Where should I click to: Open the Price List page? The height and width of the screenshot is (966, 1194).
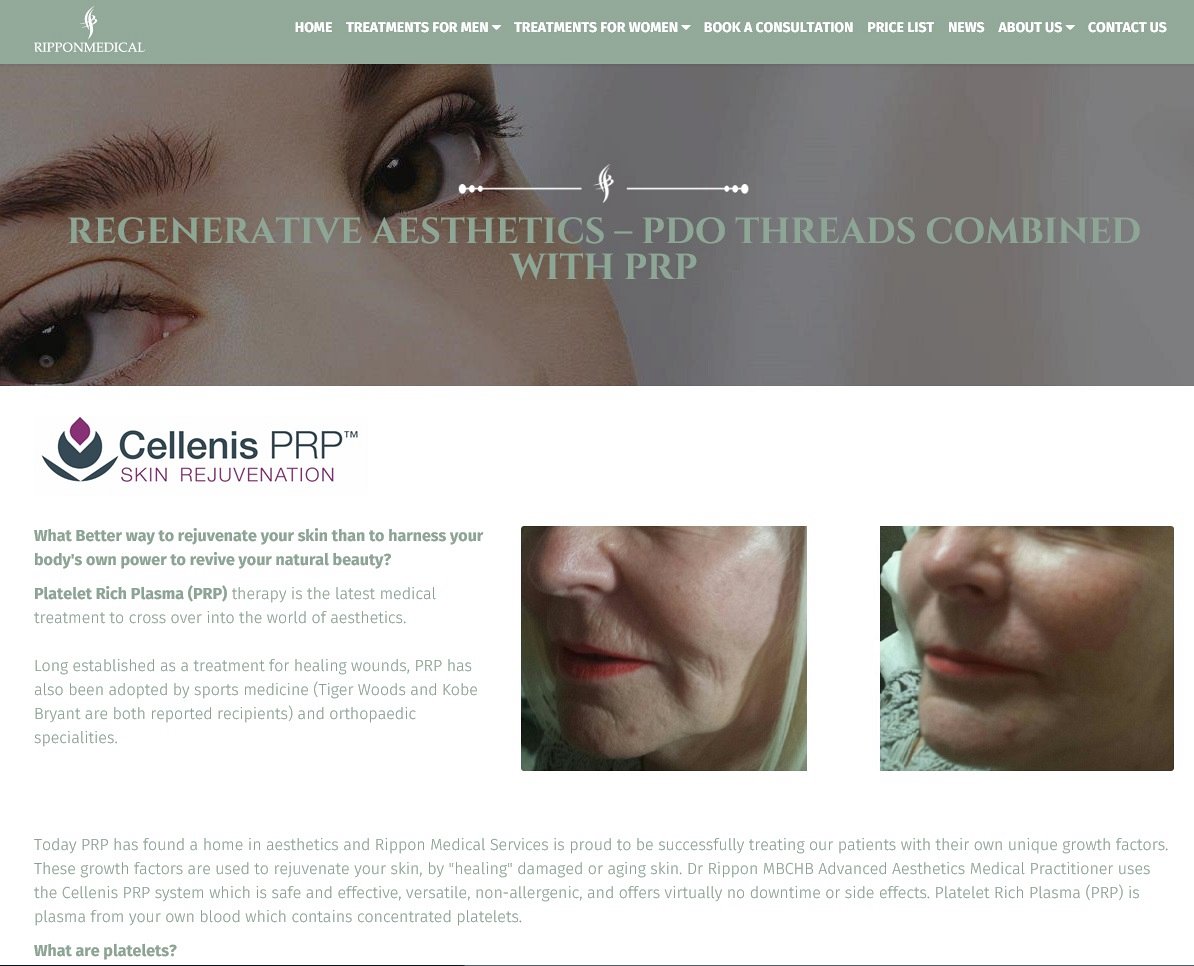(x=900, y=27)
